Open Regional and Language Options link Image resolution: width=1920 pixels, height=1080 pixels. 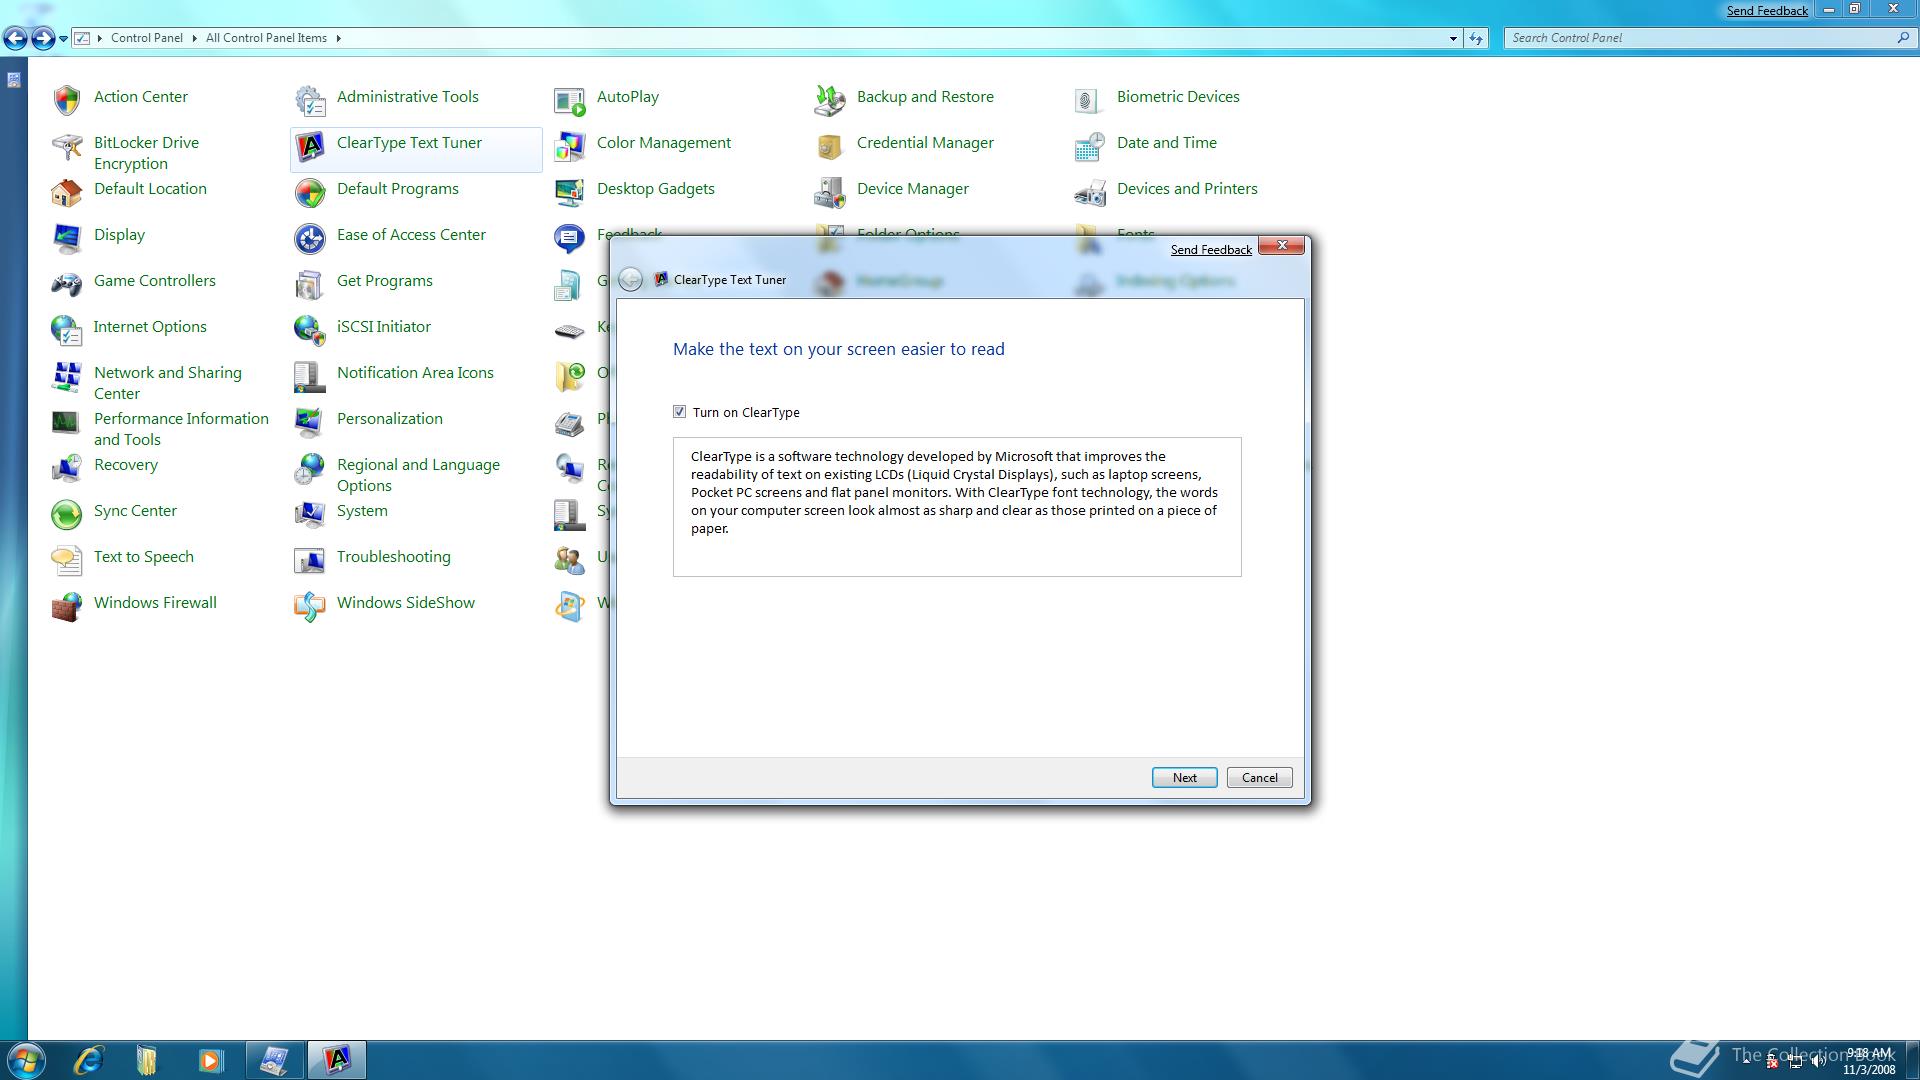tap(418, 475)
